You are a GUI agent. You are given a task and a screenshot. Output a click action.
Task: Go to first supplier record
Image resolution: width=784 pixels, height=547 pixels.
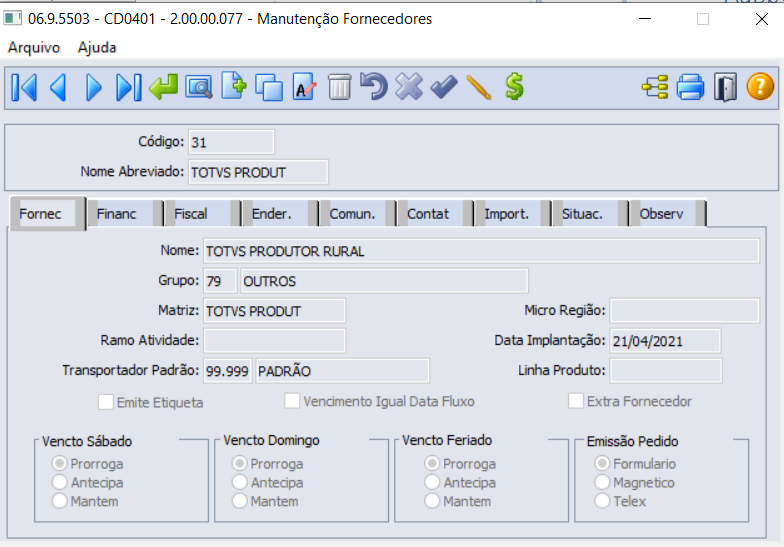click(24, 88)
